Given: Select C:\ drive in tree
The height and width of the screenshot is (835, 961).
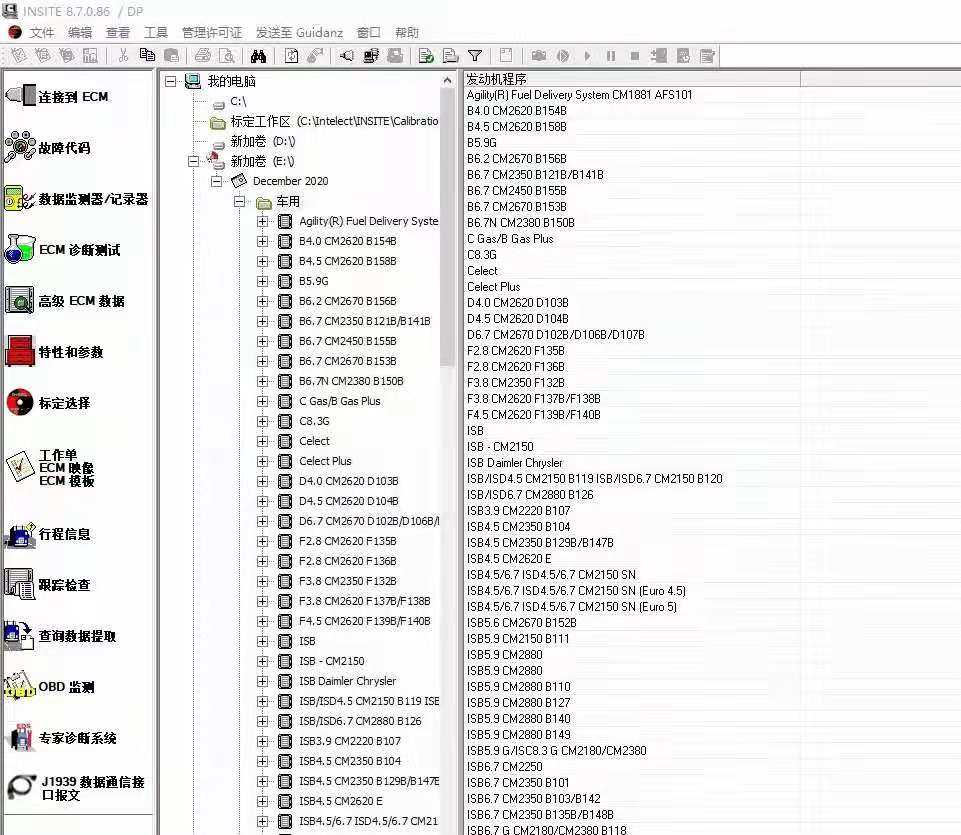Looking at the screenshot, I should pos(238,101).
